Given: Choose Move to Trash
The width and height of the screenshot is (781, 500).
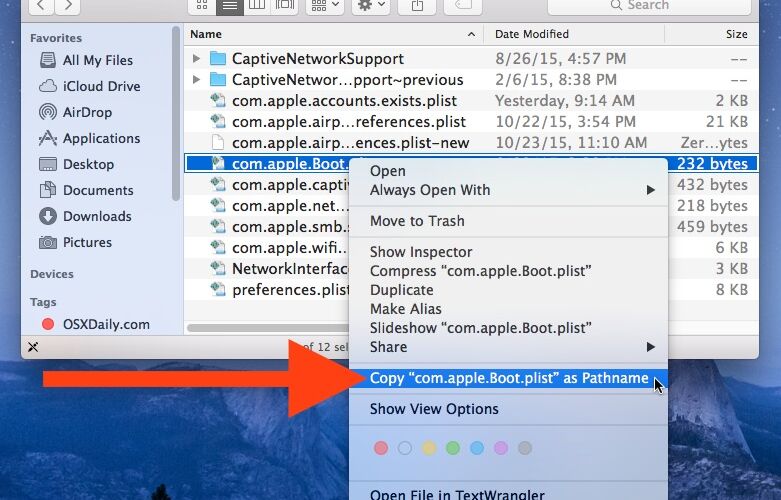Looking at the screenshot, I should [x=508, y=221].
